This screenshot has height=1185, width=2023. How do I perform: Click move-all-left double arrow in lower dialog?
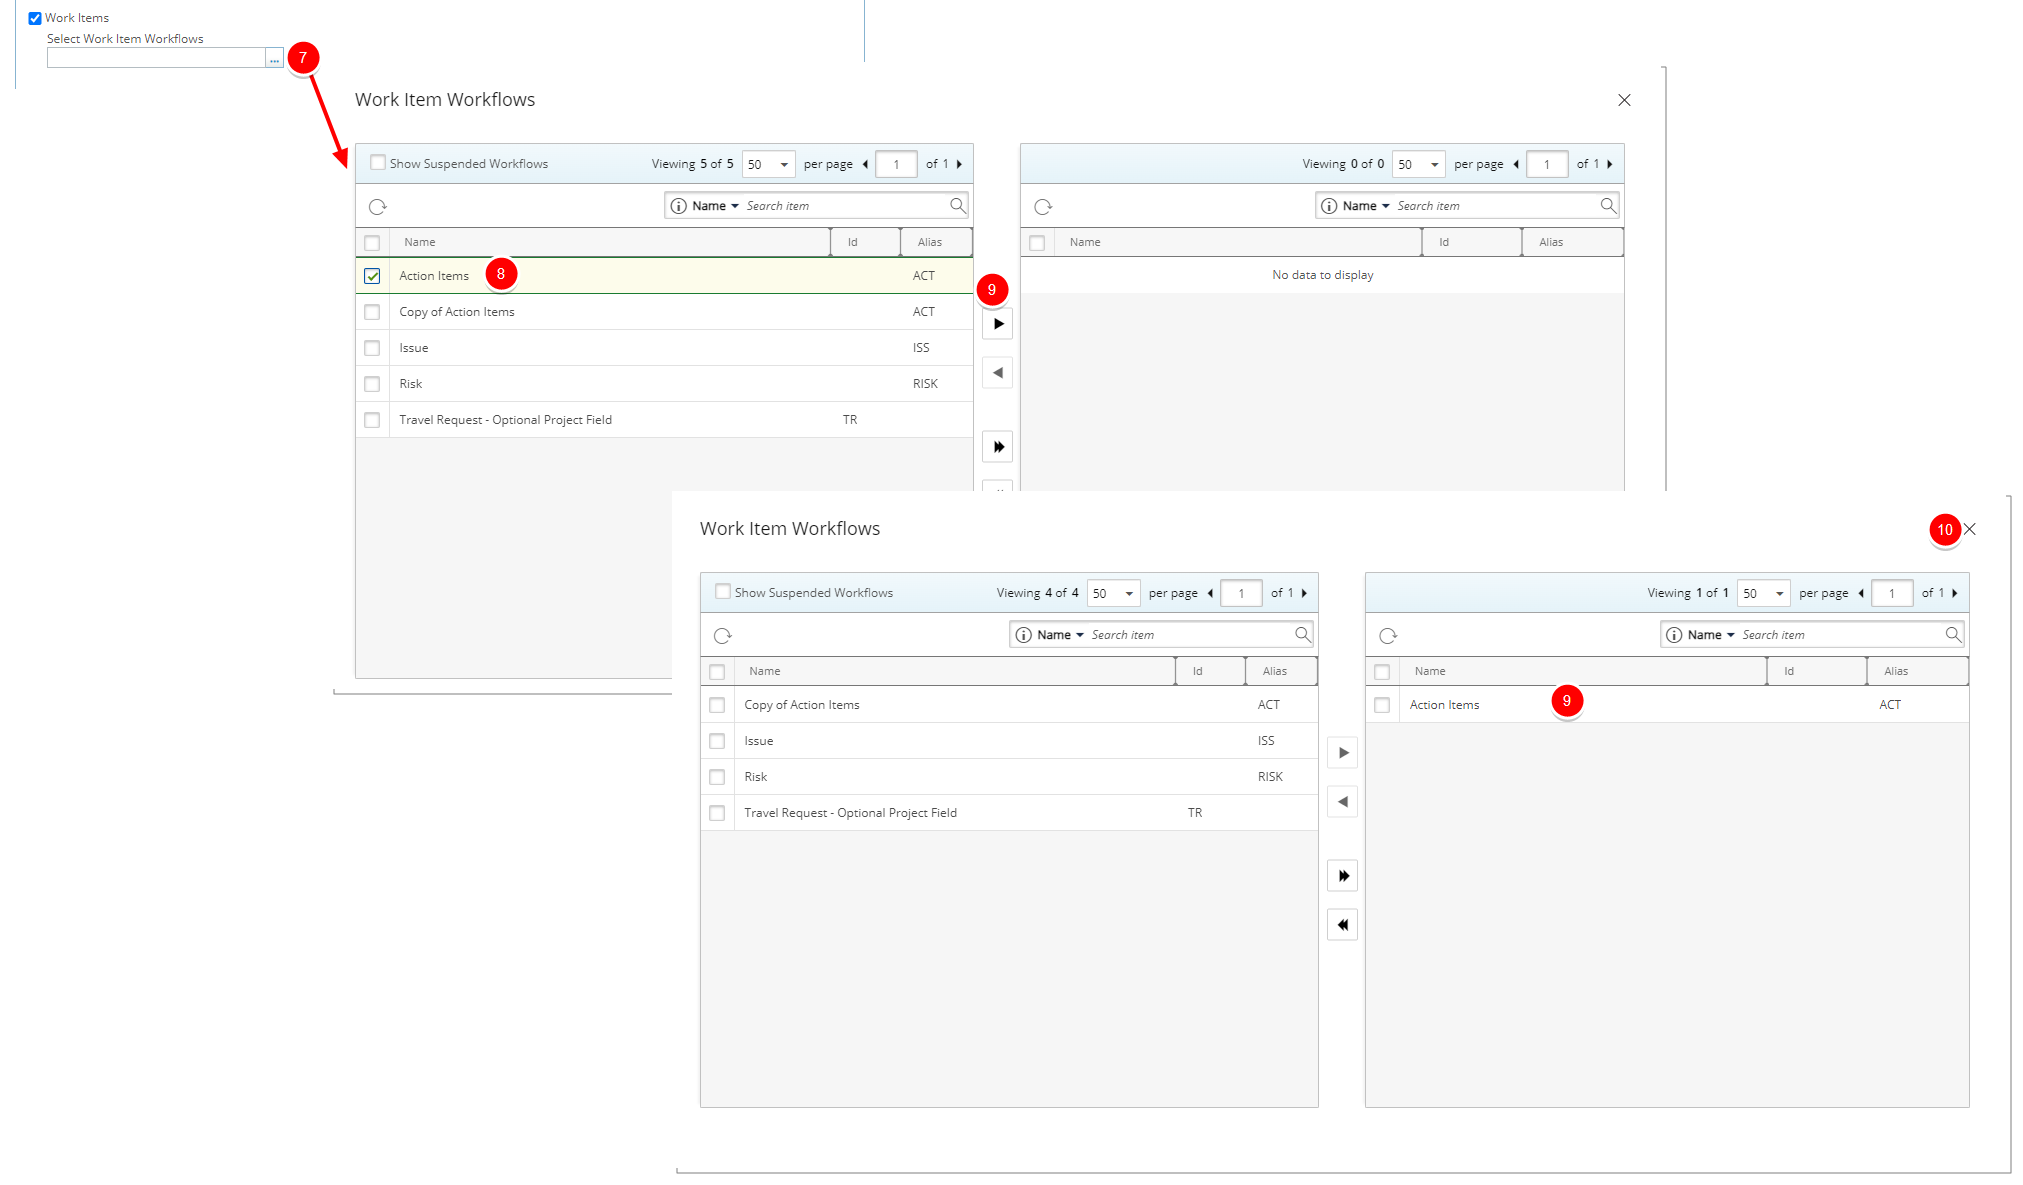click(x=1342, y=925)
